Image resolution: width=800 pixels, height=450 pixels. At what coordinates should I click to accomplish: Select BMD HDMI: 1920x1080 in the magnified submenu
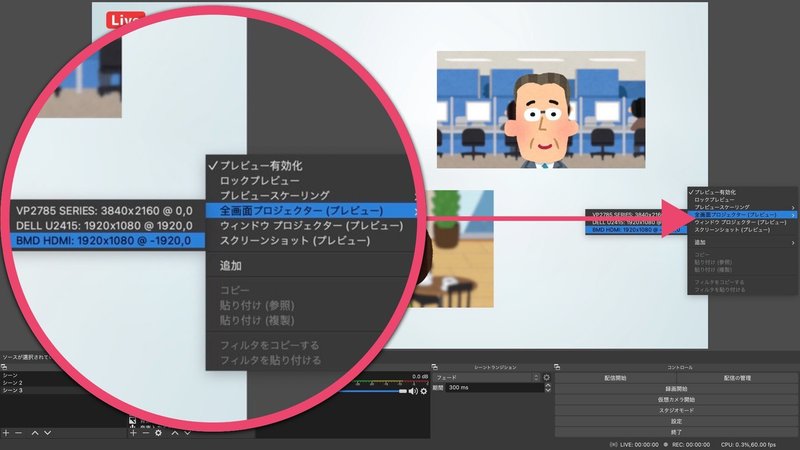coord(107,240)
